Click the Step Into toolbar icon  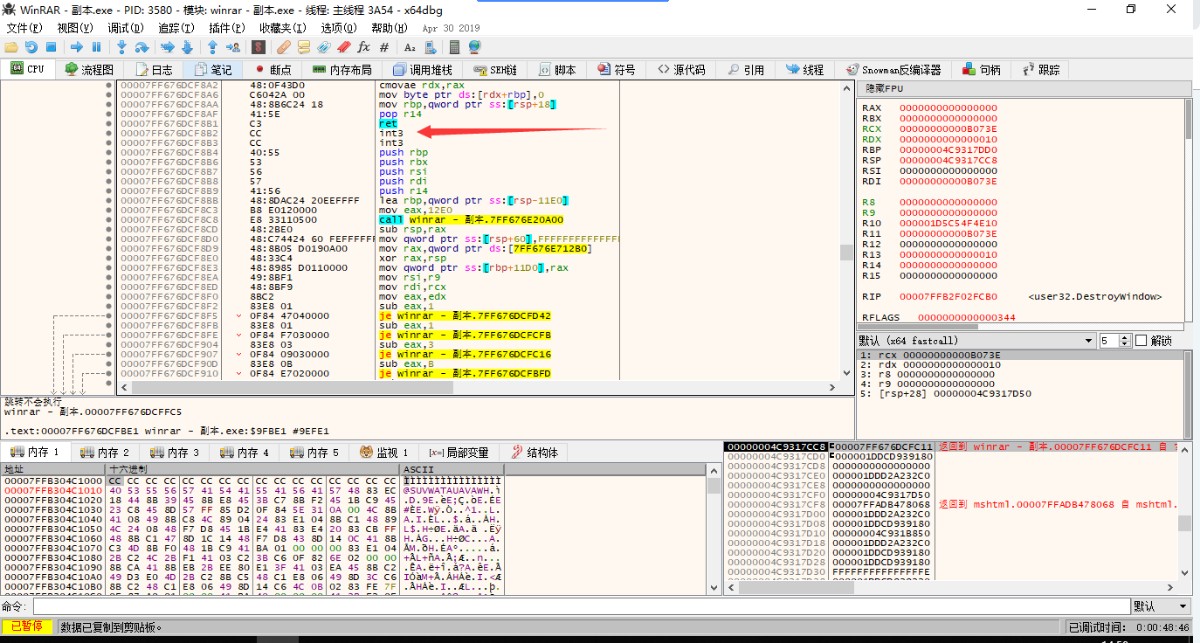(122, 47)
